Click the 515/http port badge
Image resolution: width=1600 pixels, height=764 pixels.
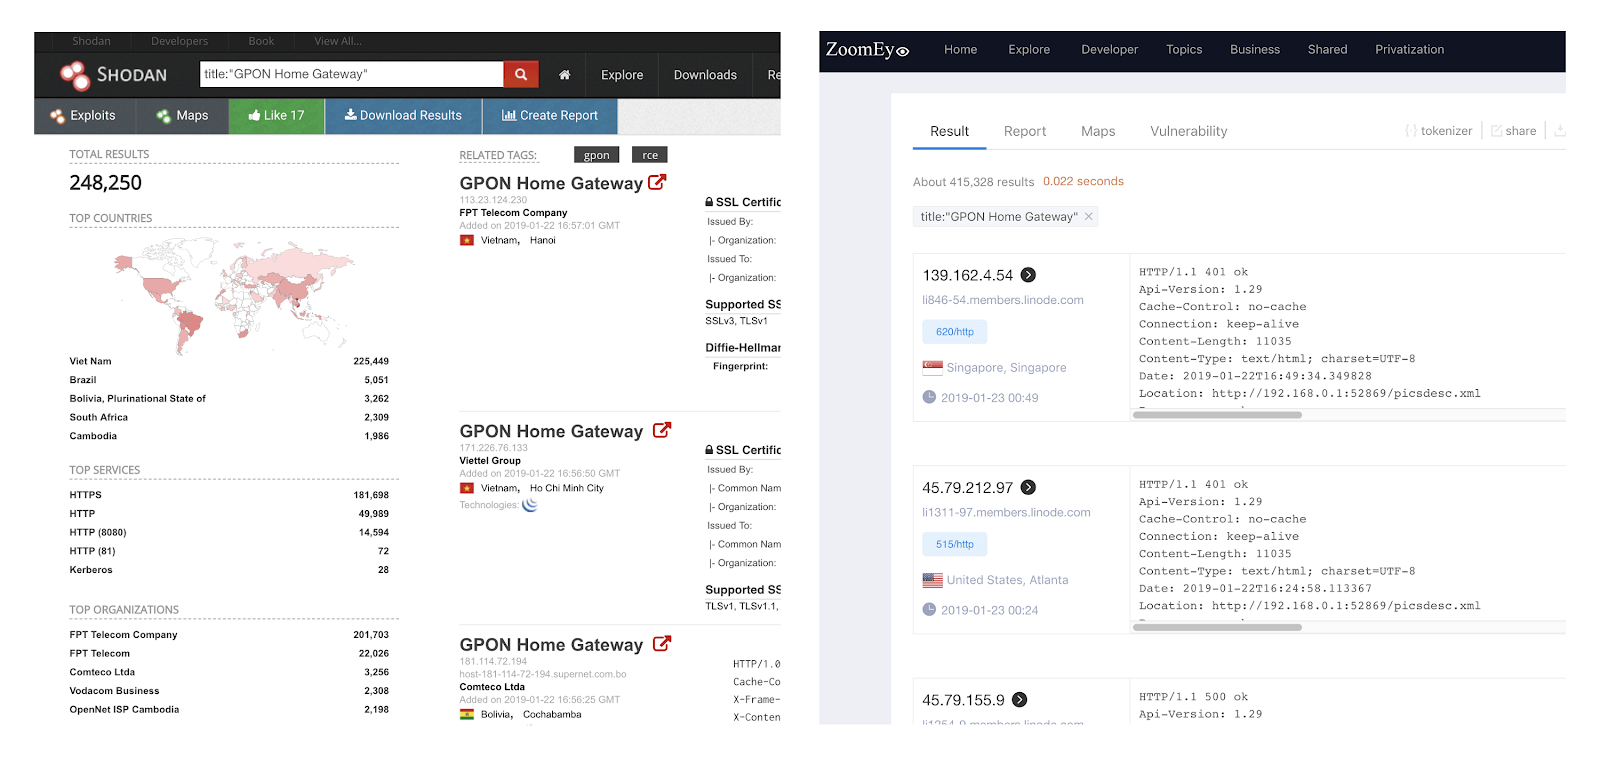point(954,544)
